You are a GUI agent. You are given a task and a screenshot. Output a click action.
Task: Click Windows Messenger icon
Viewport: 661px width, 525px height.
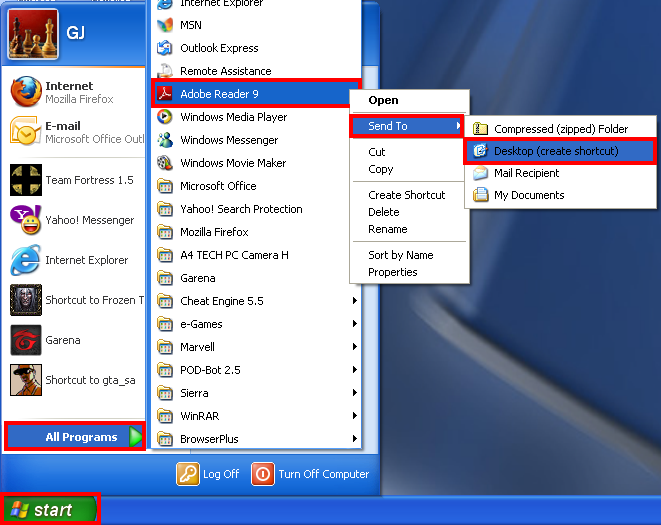point(165,140)
